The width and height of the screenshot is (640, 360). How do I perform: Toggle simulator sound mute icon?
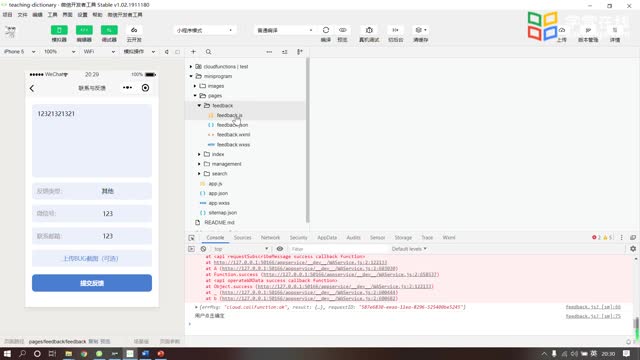click(x=167, y=52)
